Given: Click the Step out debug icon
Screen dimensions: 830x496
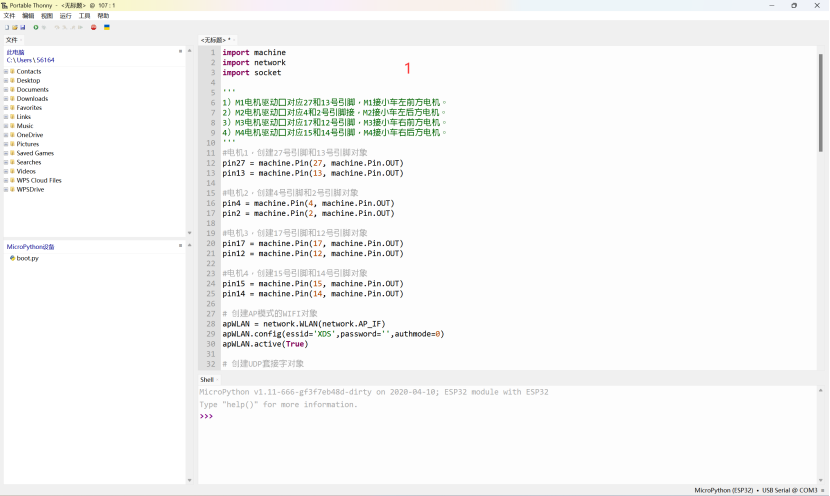Looking at the screenshot, I should coord(73,28).
